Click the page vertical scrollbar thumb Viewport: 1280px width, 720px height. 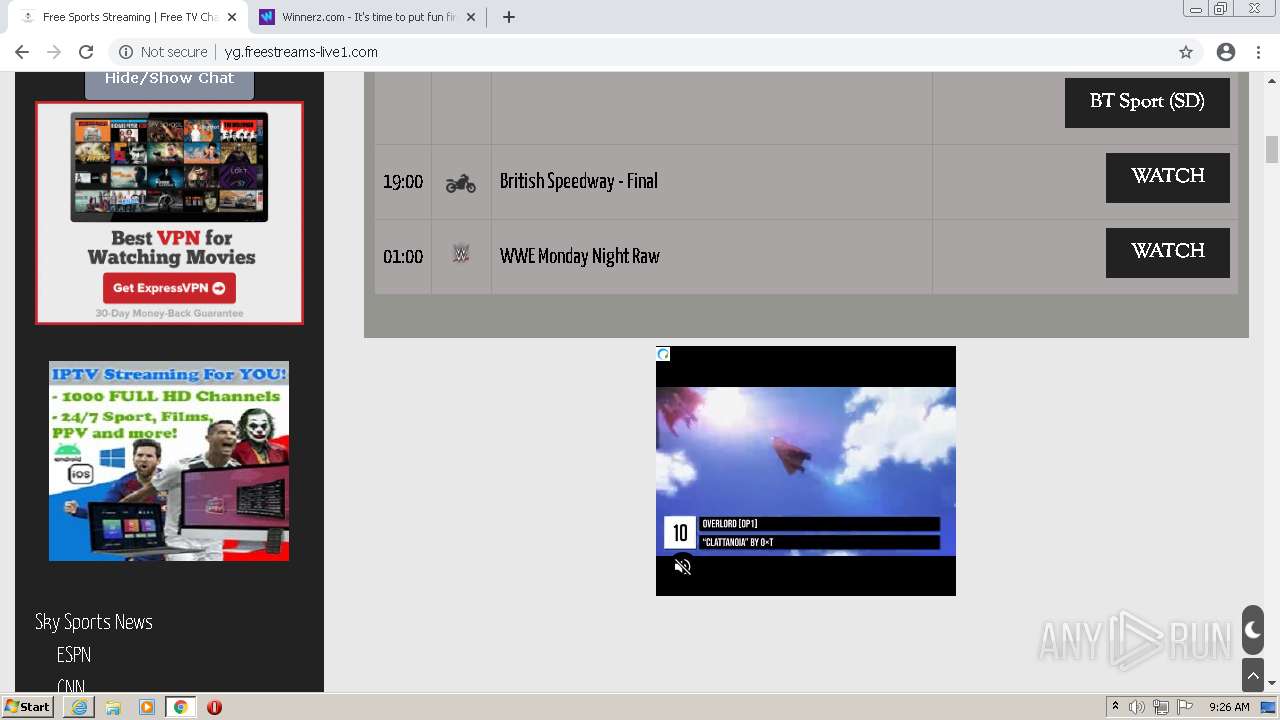click(x=1272, y=149)
